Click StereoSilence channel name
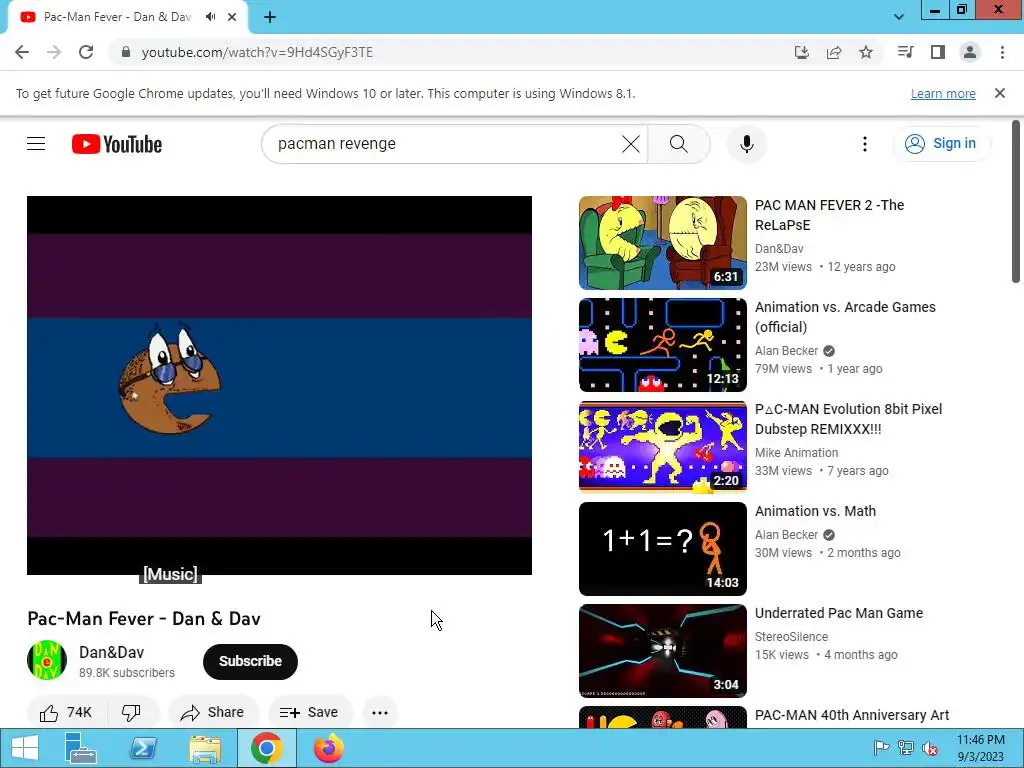The height and width of the screenshot is (768, 1024). click(791, 637)
